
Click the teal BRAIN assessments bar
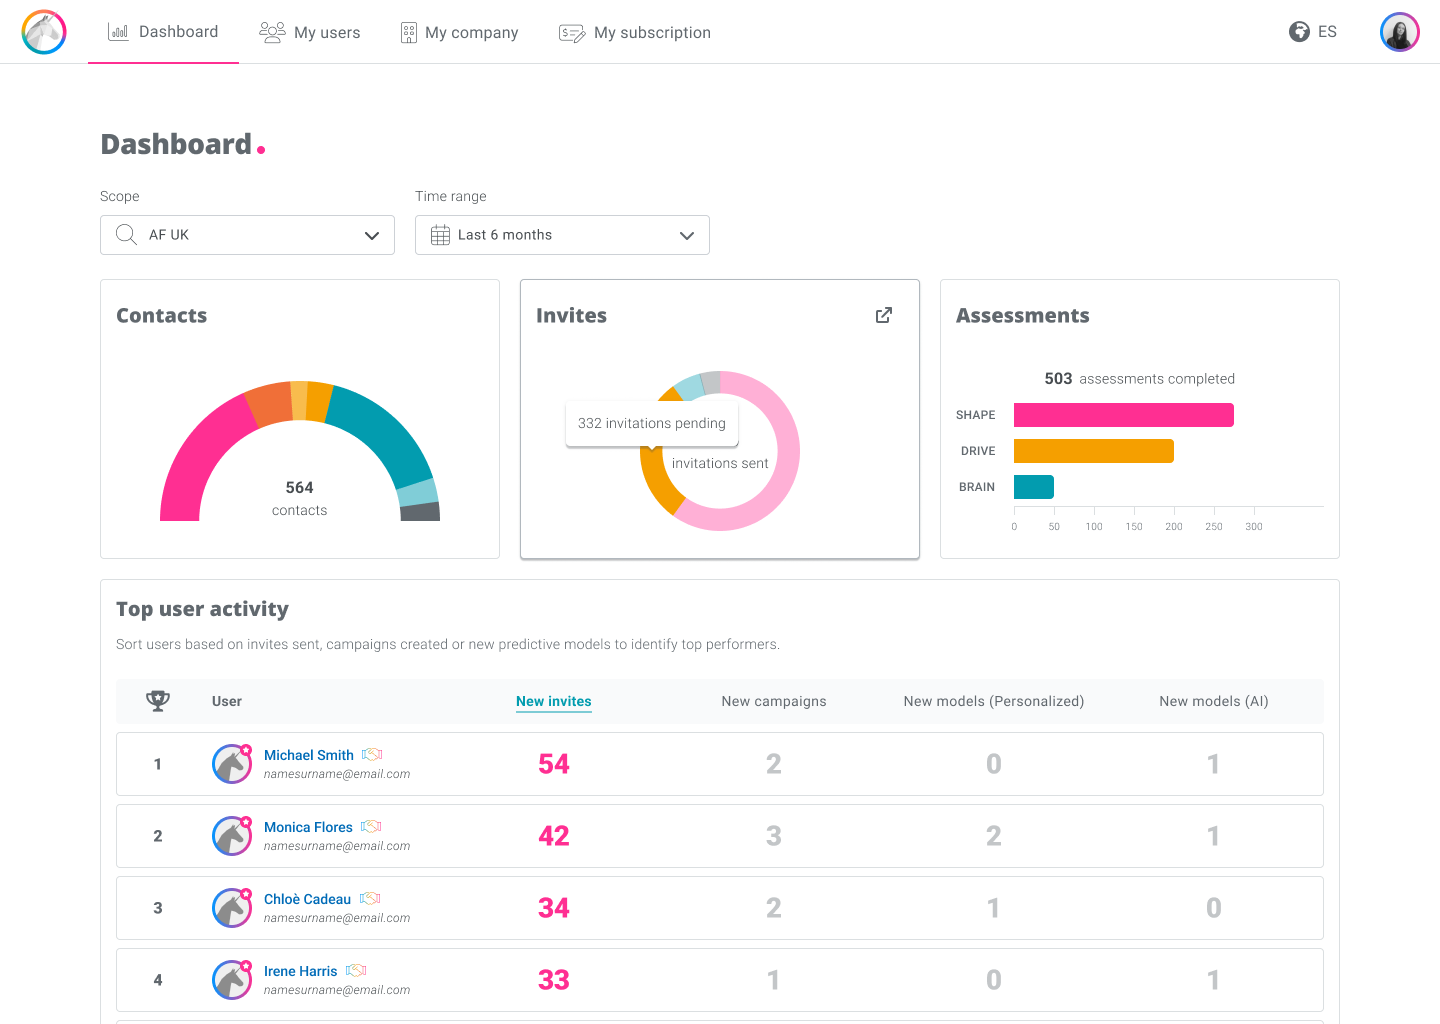pyautogui.click(x=1034, y=487)
